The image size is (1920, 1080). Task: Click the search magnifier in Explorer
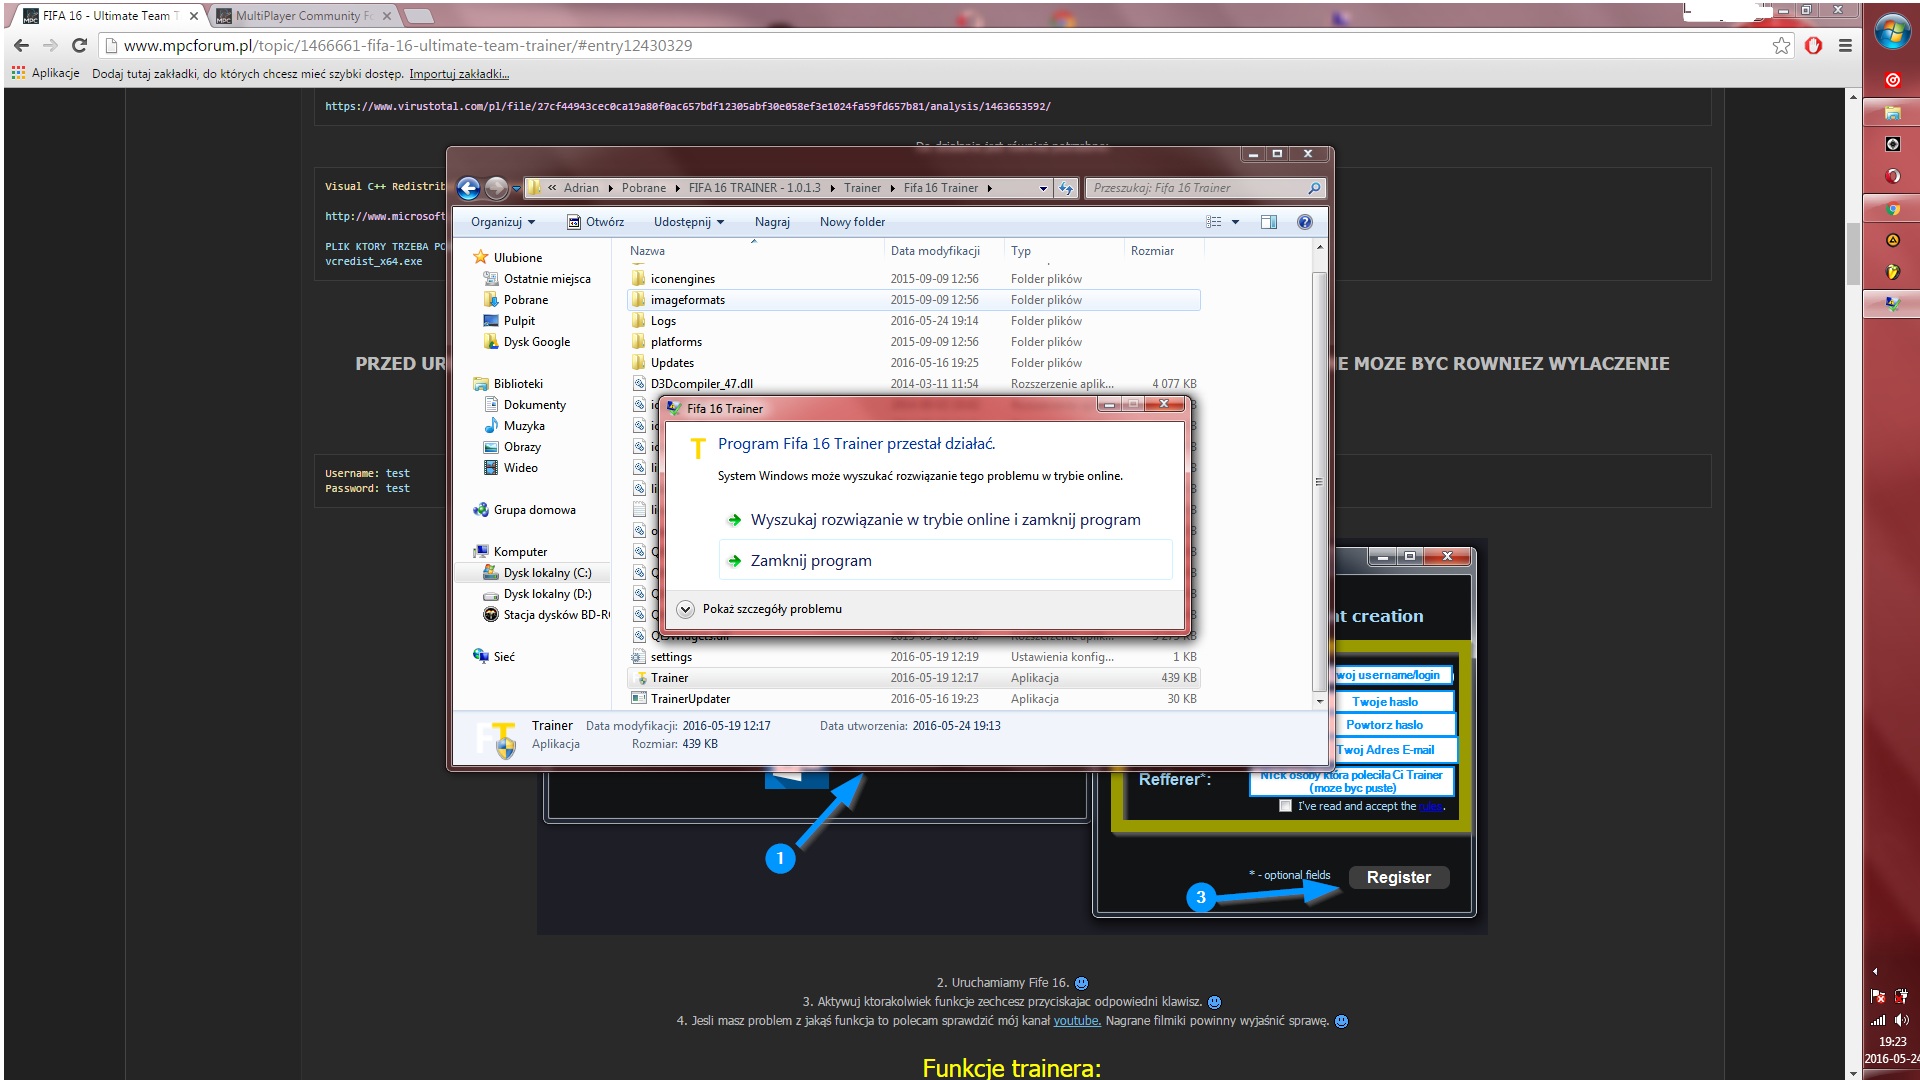[1314, 188]
